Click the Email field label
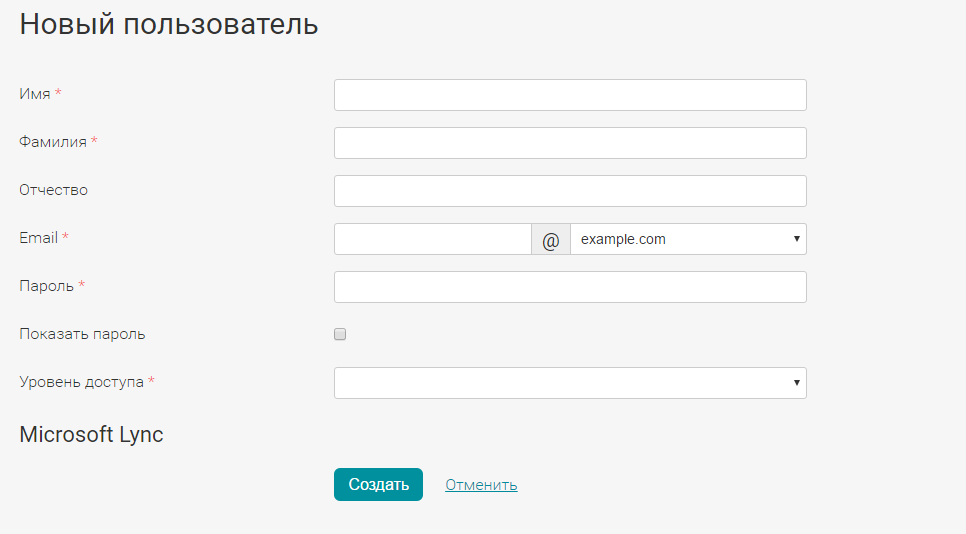Viewport: 966px width, 534px height. point(39,238)
